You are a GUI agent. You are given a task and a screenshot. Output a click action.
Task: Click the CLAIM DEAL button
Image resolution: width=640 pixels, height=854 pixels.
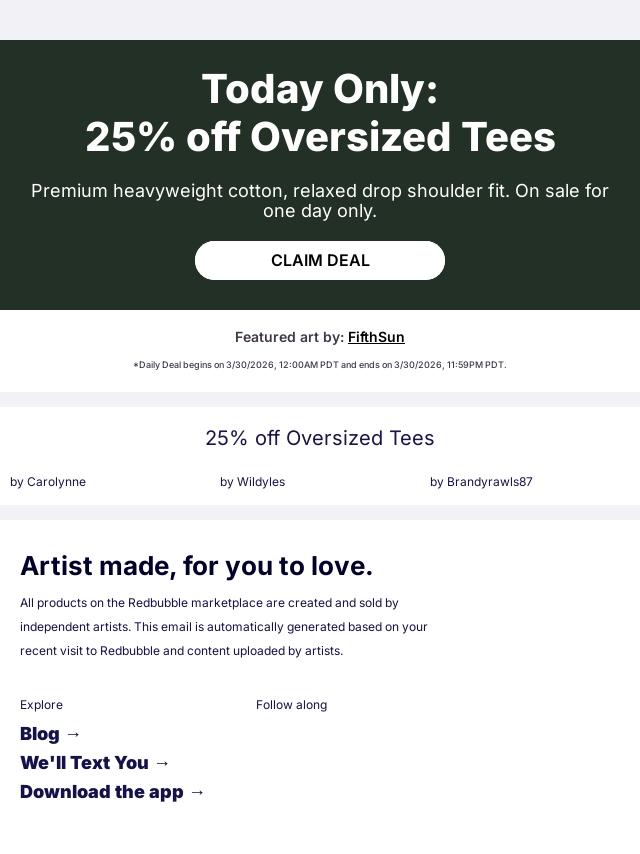tap(320, 260)
